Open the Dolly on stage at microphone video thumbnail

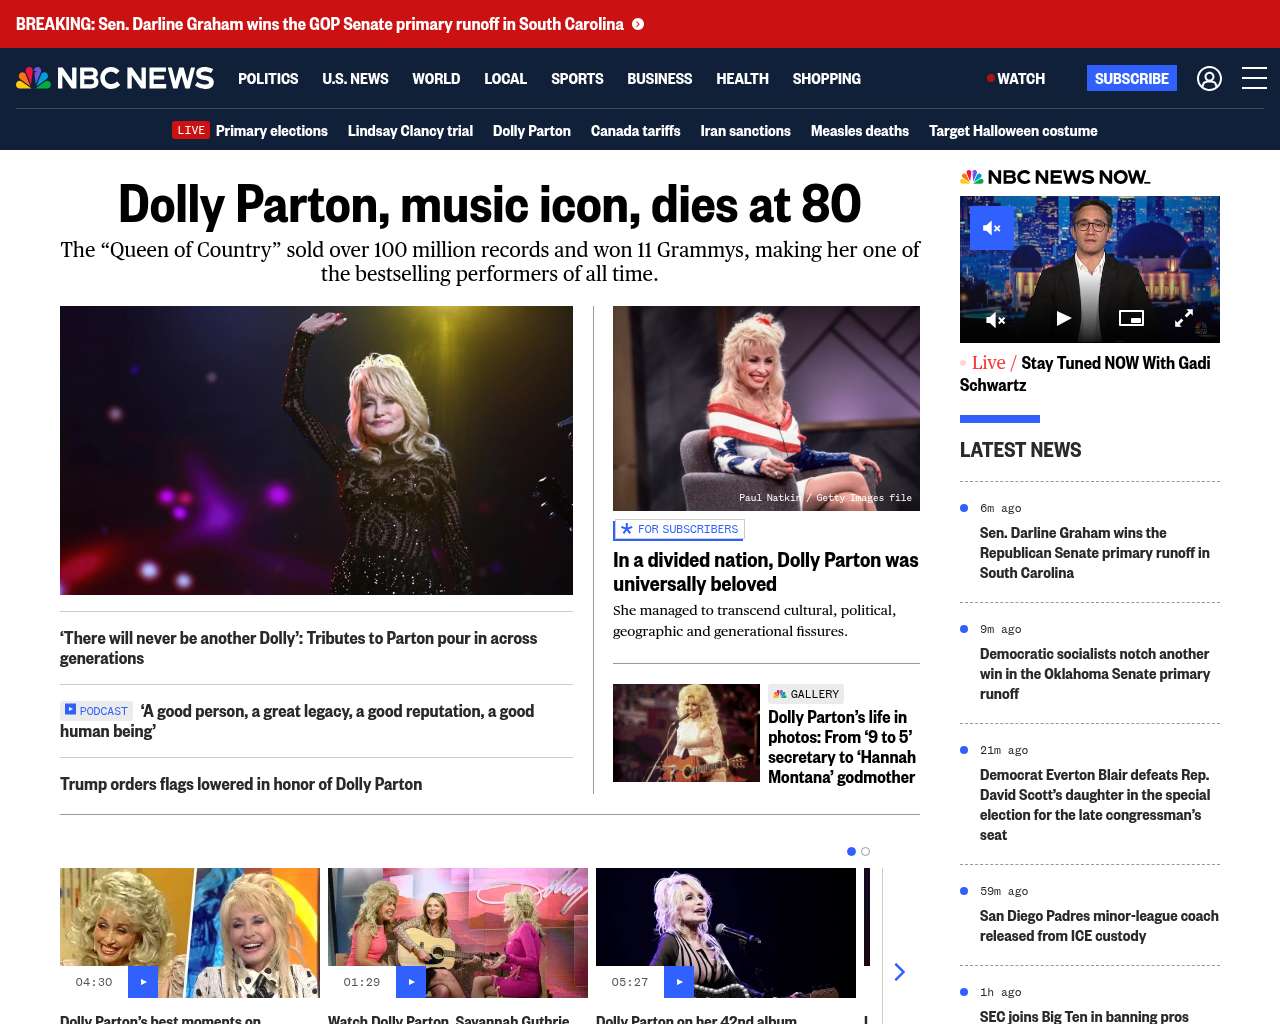point(726,933)
